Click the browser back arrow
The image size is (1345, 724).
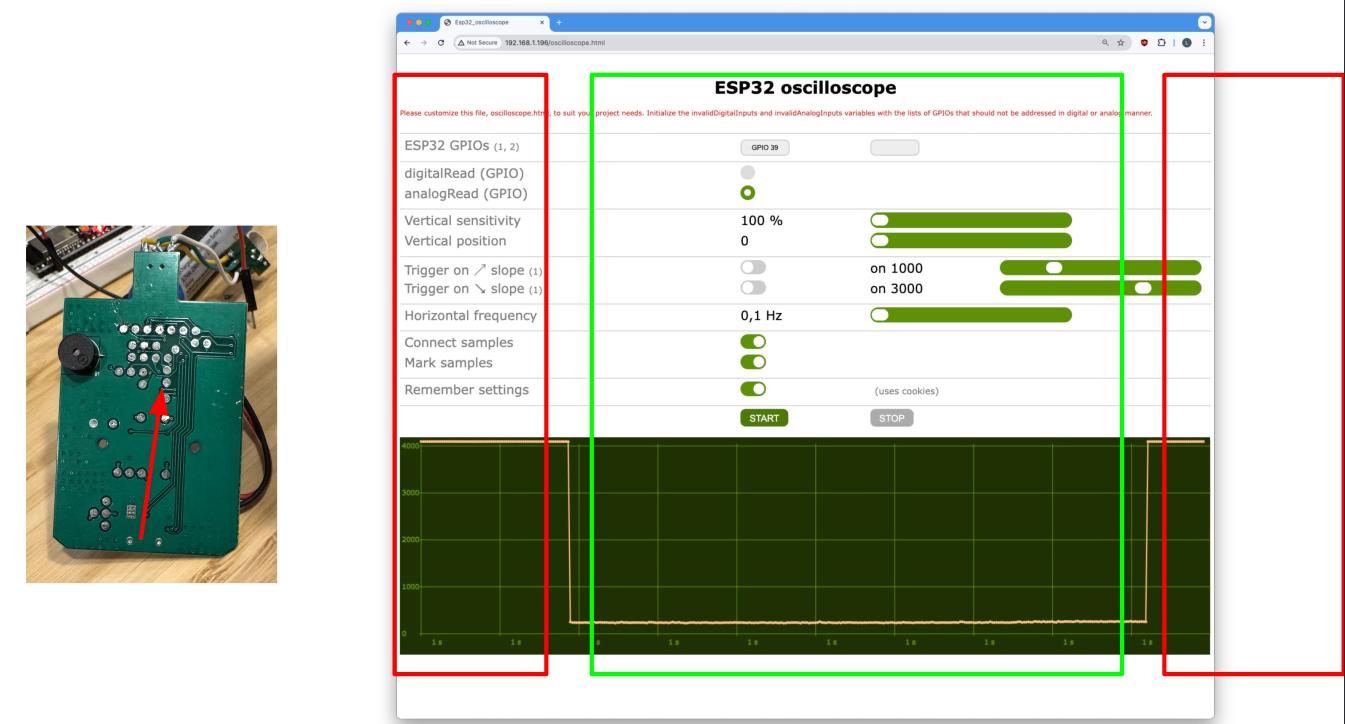tap(407, 43)
